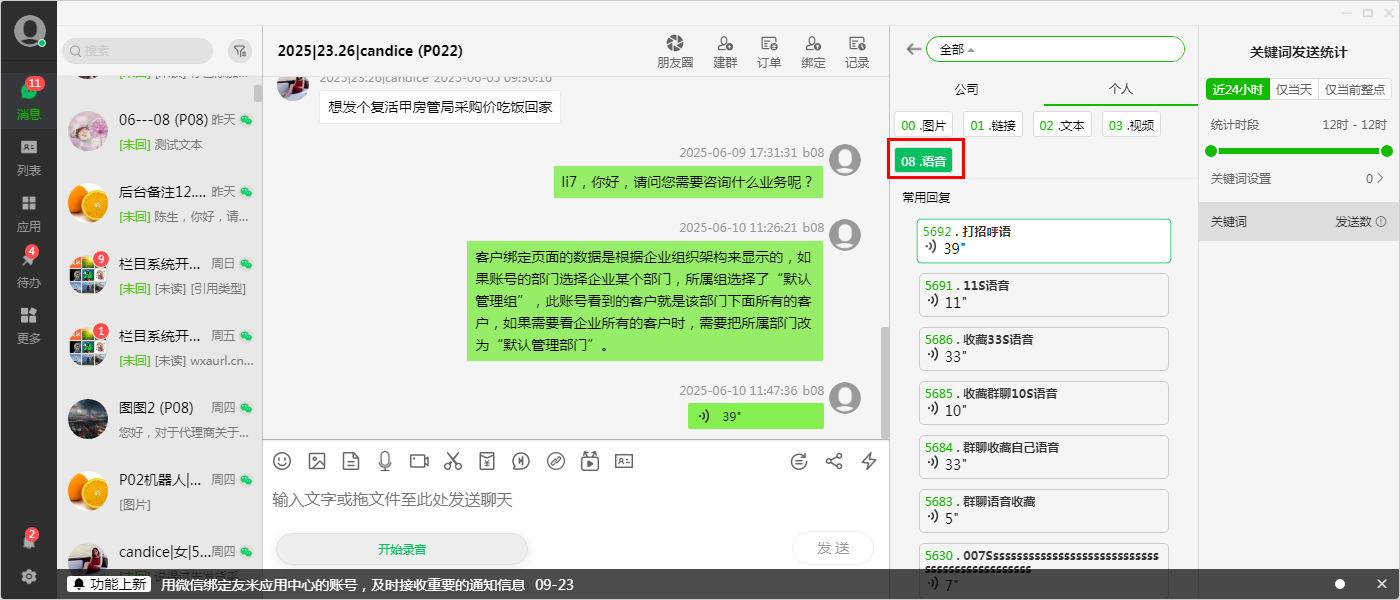Expand the 全部 dropdown at panel top
The width and height of the screenshot is (1400, 600).
[1055, 48]
